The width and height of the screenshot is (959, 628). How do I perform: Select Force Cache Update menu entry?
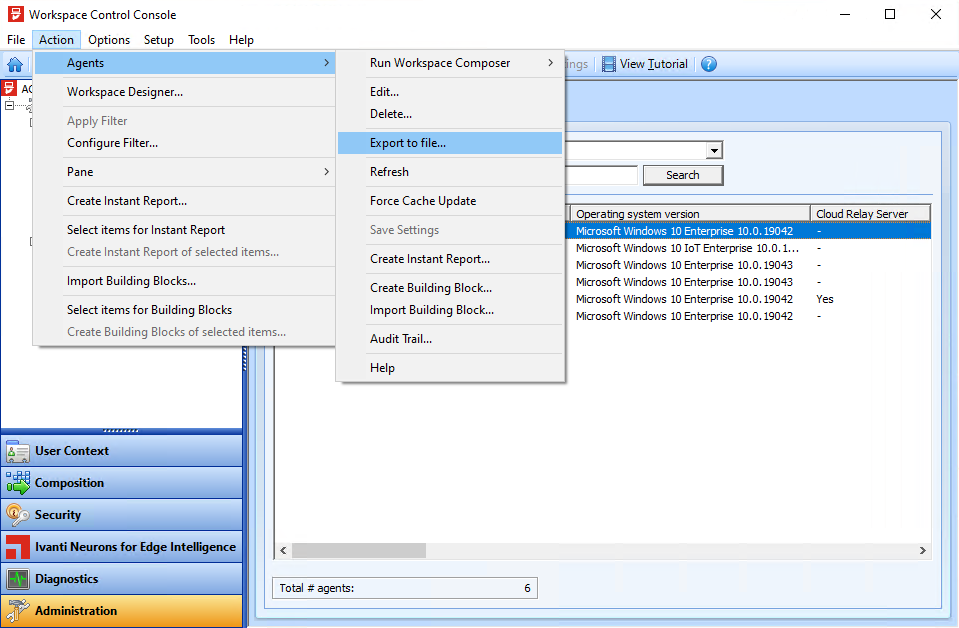(450, 201)
